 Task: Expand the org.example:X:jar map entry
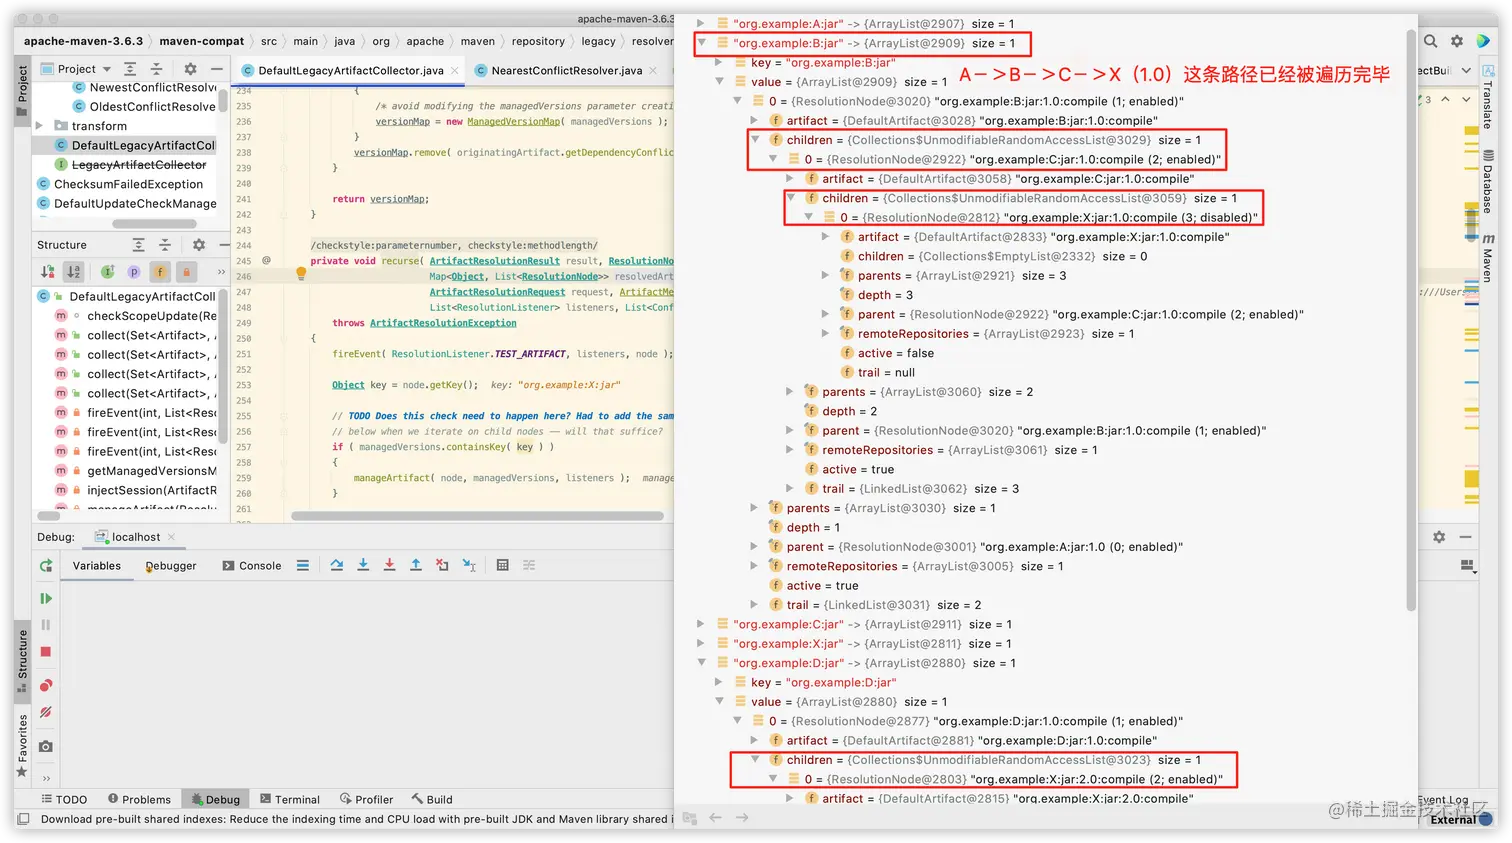[701, 643]
